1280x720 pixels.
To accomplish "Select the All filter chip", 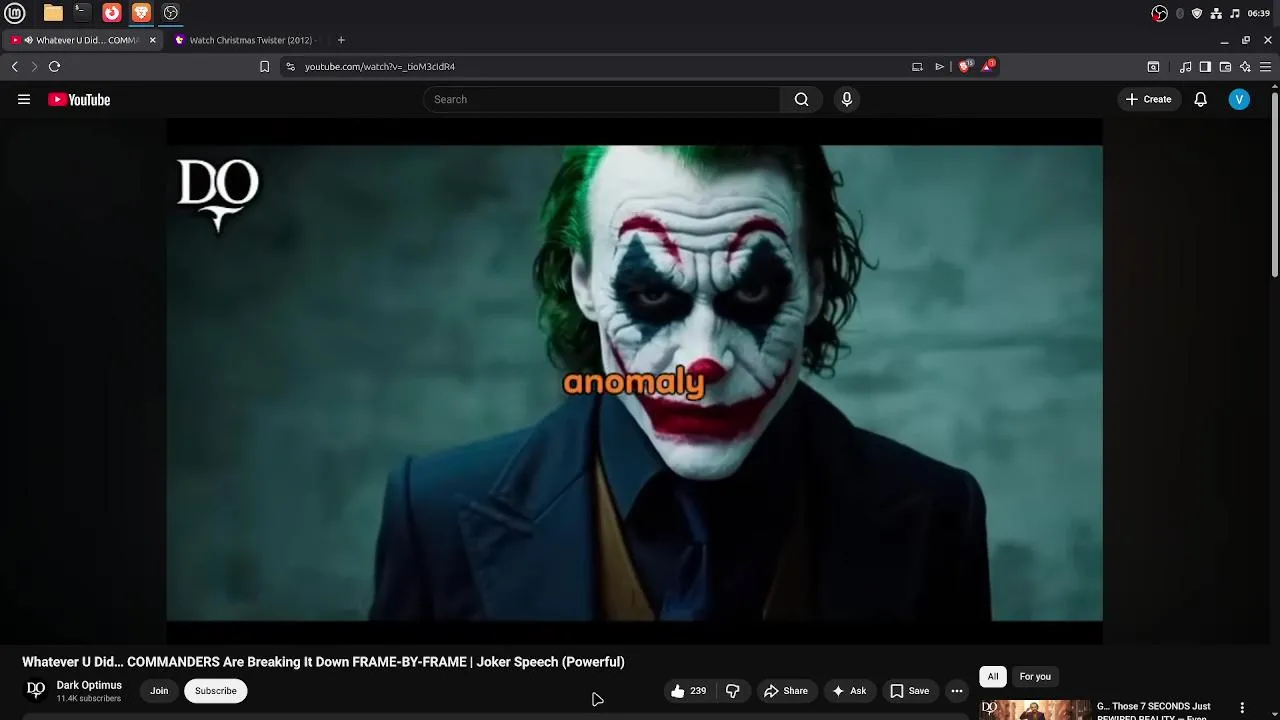I will (x=993, y=677).
